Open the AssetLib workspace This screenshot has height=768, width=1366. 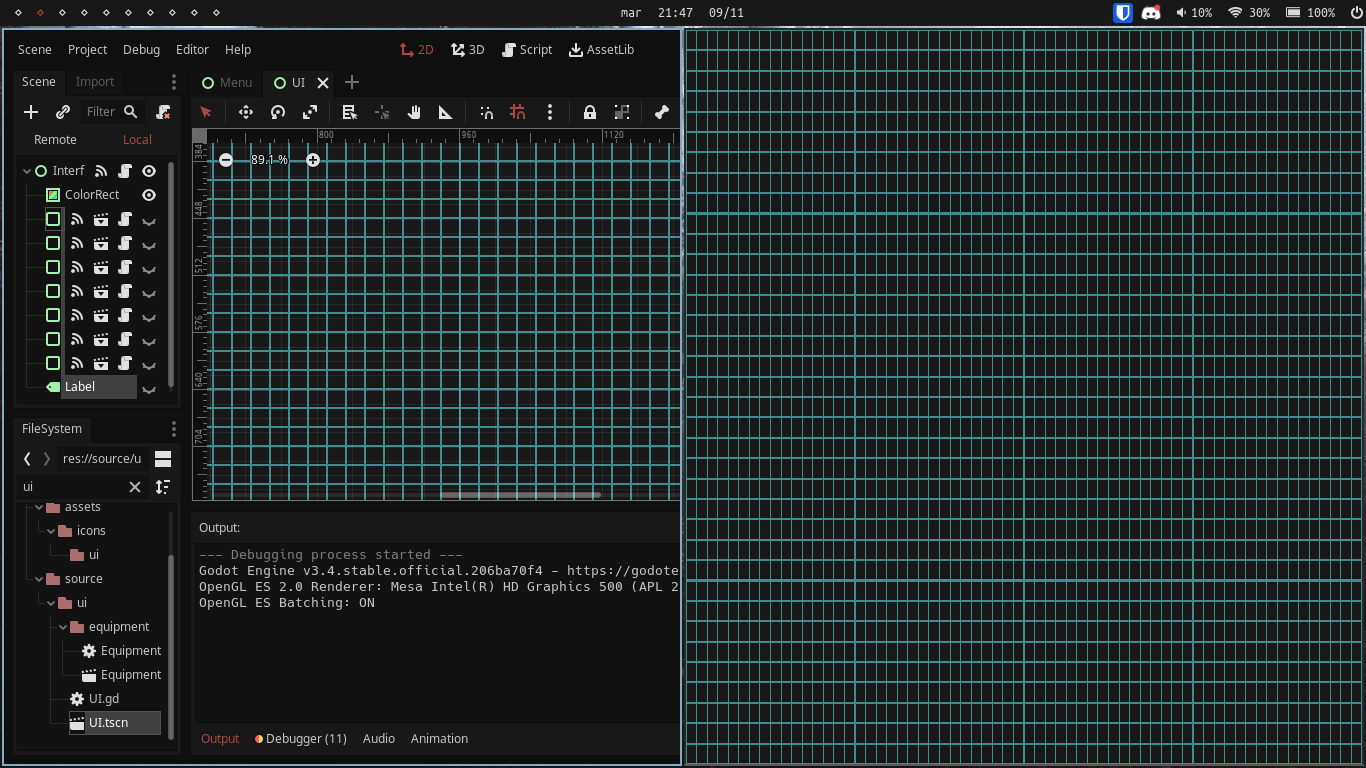point(601,50)
